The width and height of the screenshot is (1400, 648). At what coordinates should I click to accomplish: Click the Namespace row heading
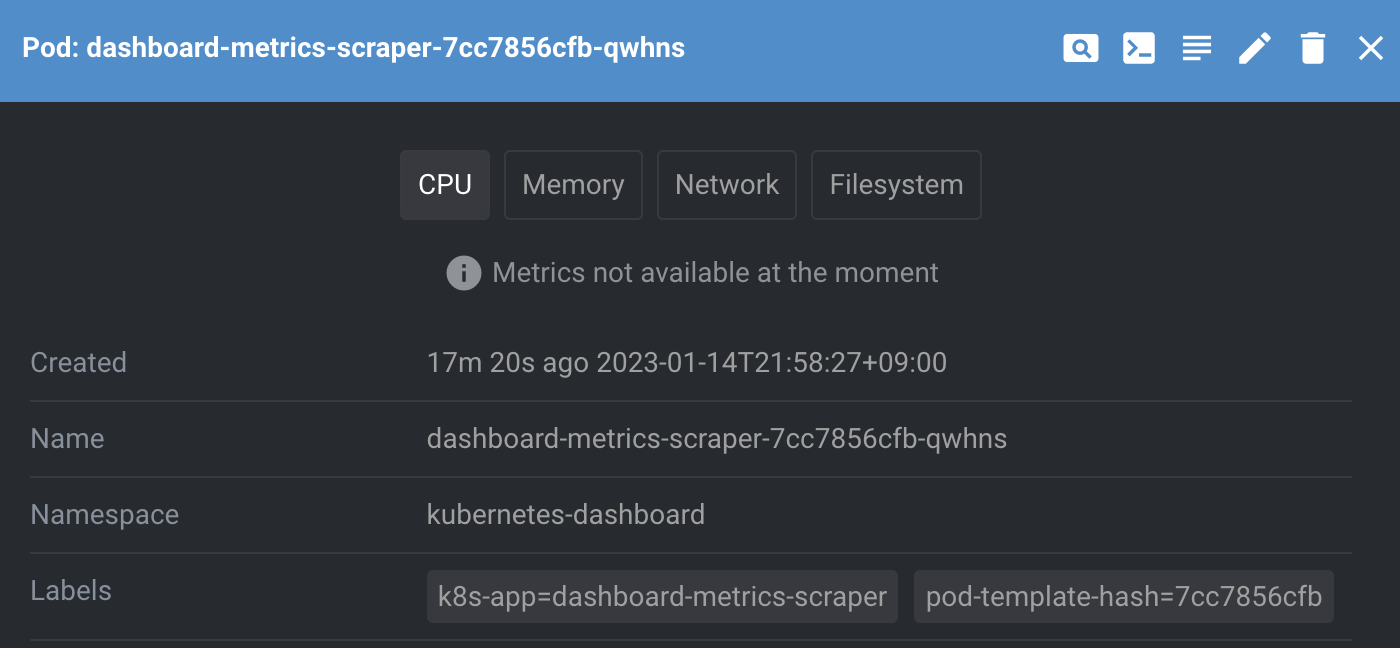click(x=105, y=515)
